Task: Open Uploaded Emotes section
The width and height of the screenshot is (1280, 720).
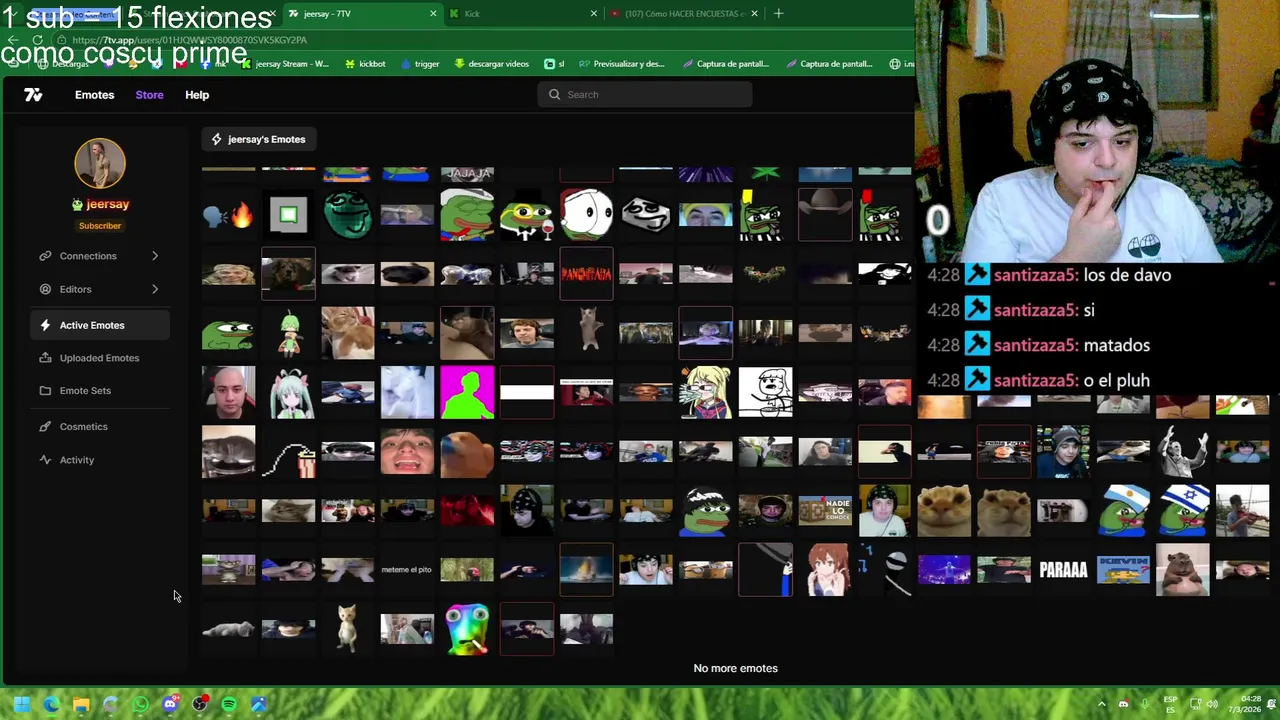Action: 99,358
